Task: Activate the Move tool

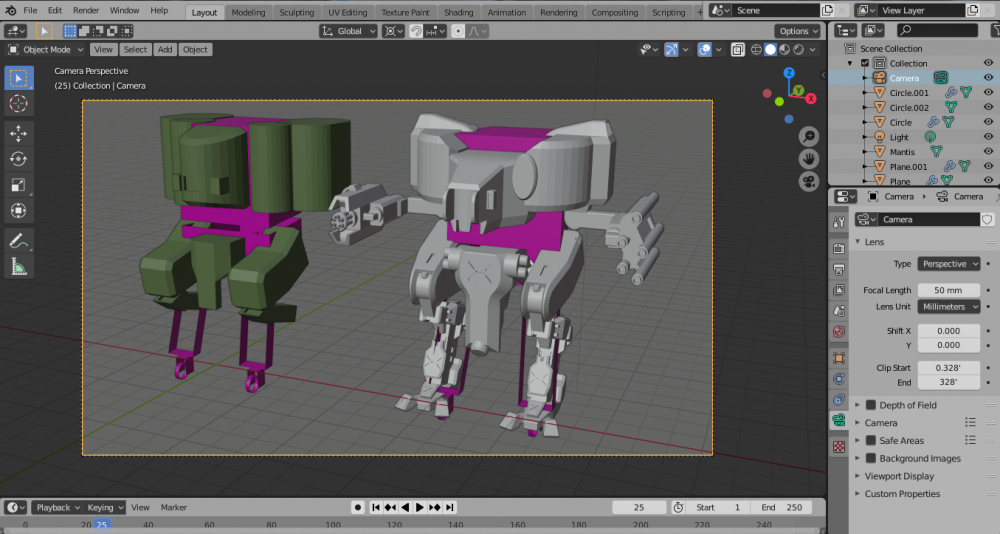Action: point(19,133)
